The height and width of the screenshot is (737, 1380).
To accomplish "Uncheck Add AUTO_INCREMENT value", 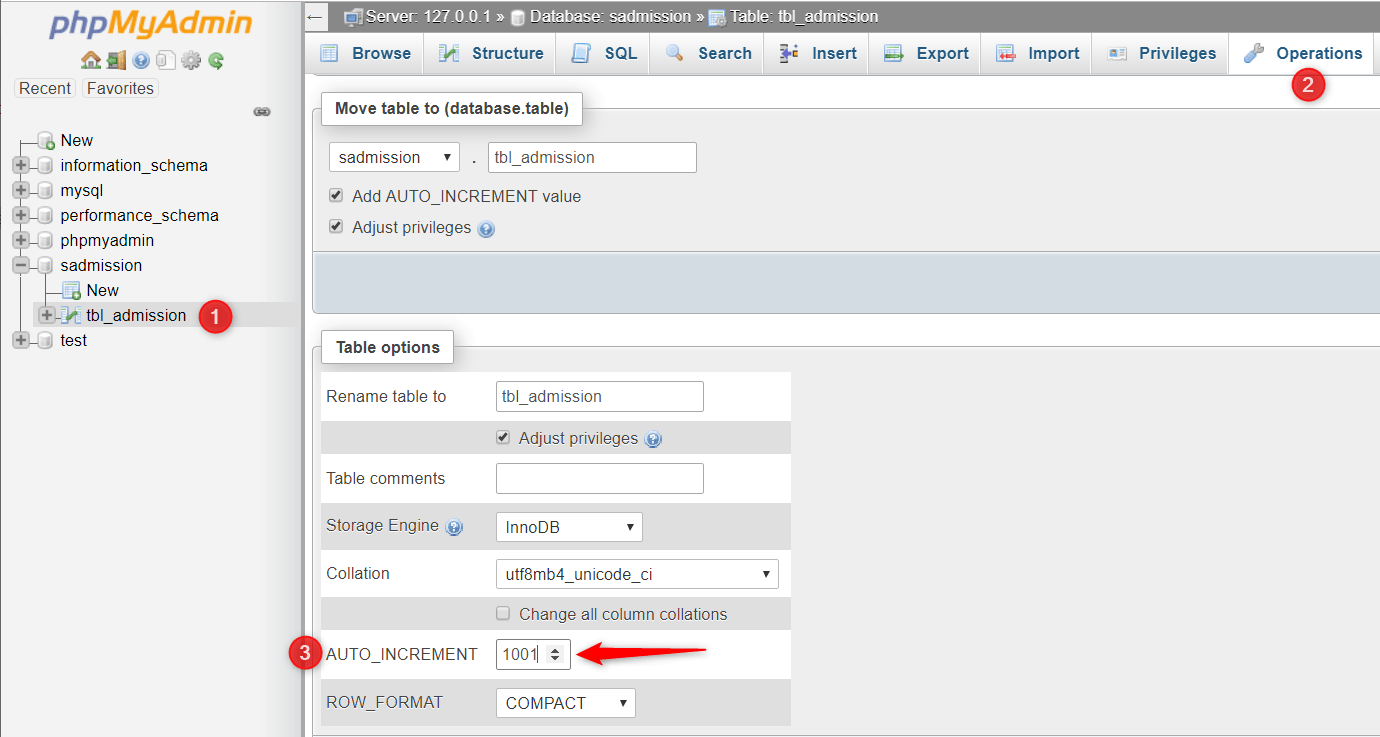I will [x=335, y=195].
